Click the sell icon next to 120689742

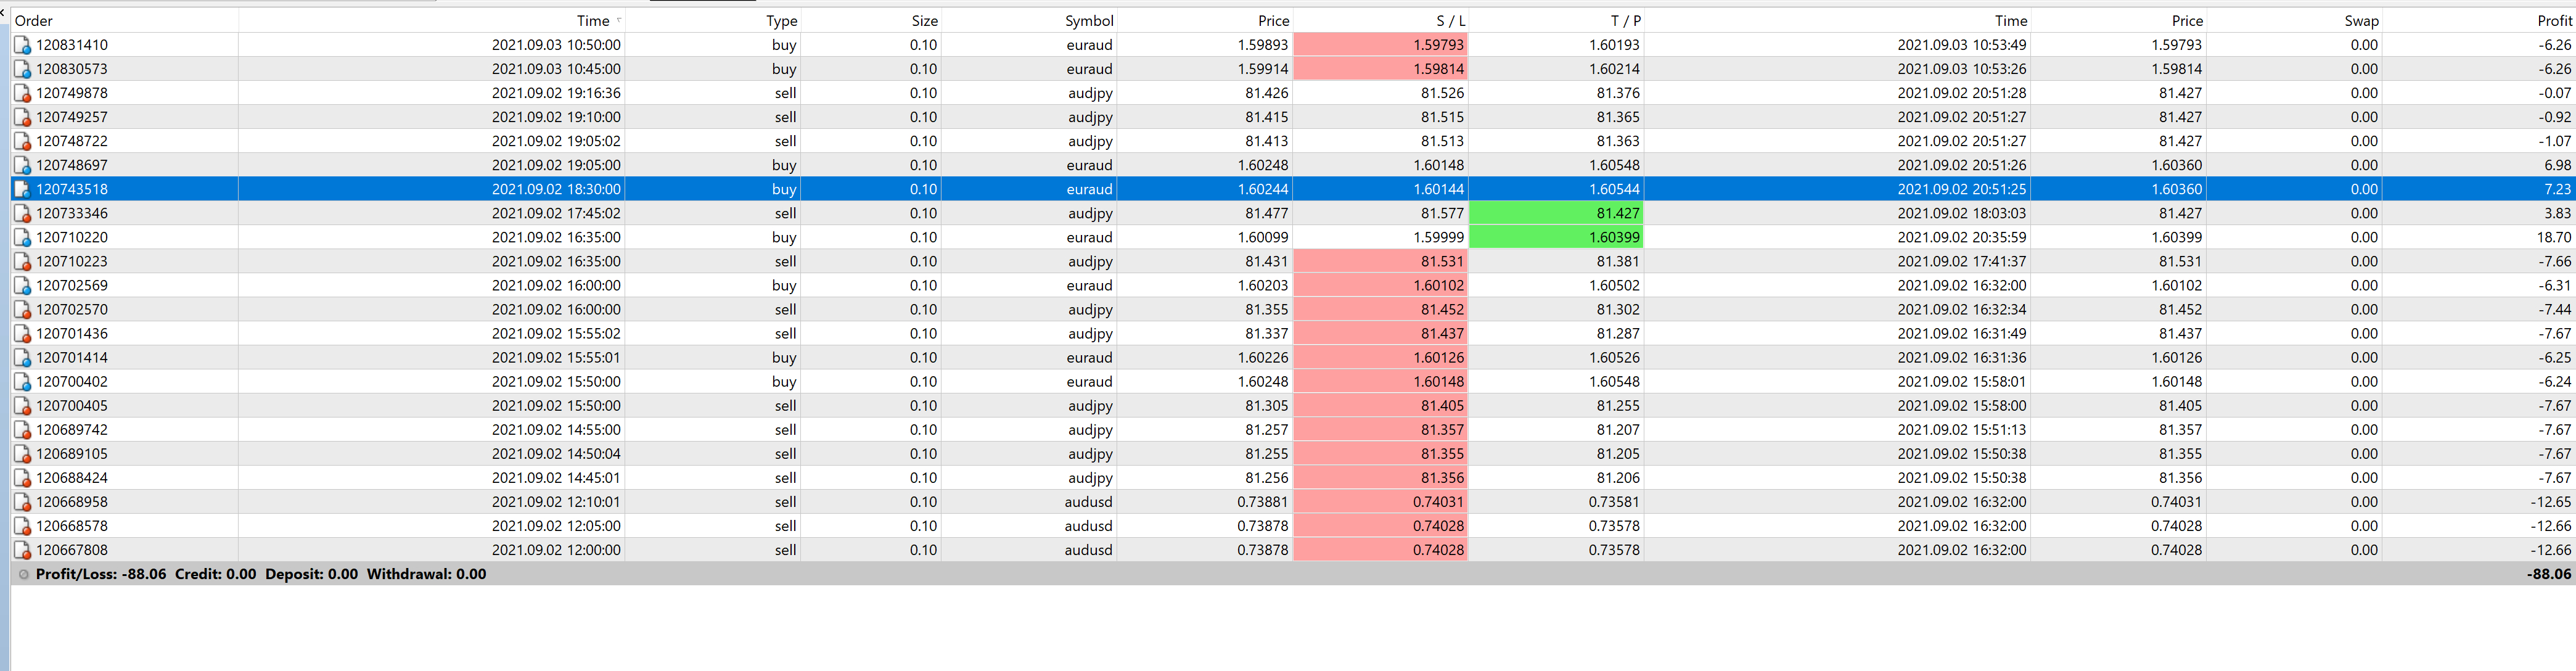coord(22,430)
